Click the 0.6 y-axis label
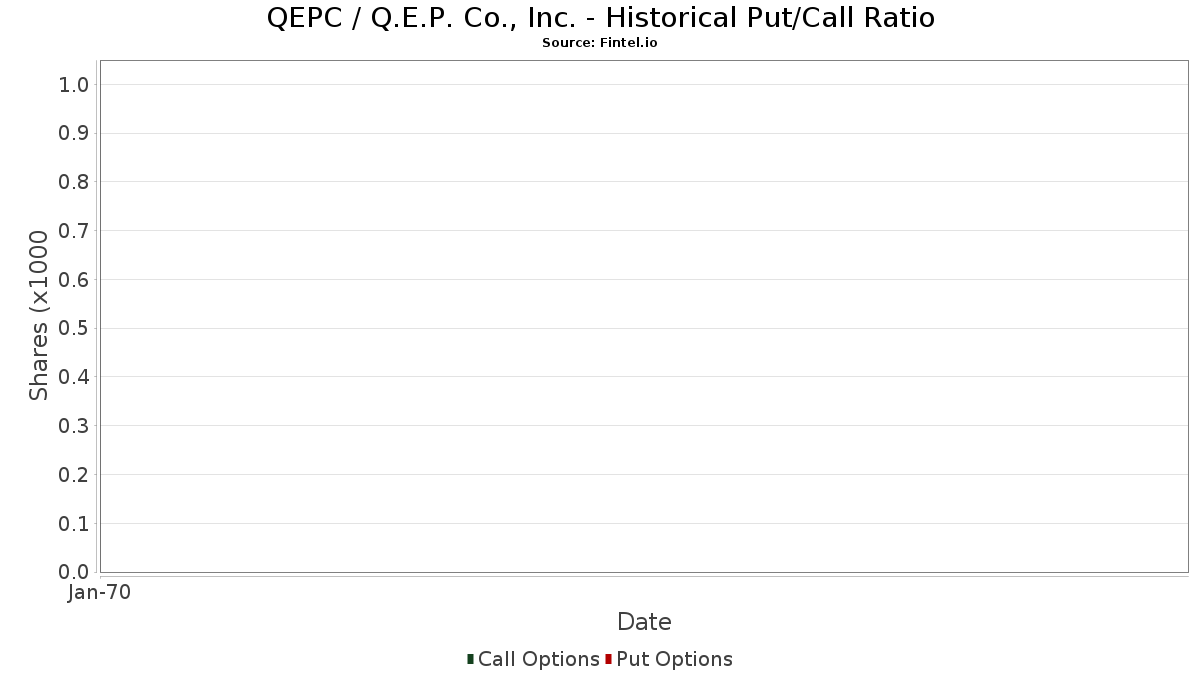1200x675 pixels. 75,280
